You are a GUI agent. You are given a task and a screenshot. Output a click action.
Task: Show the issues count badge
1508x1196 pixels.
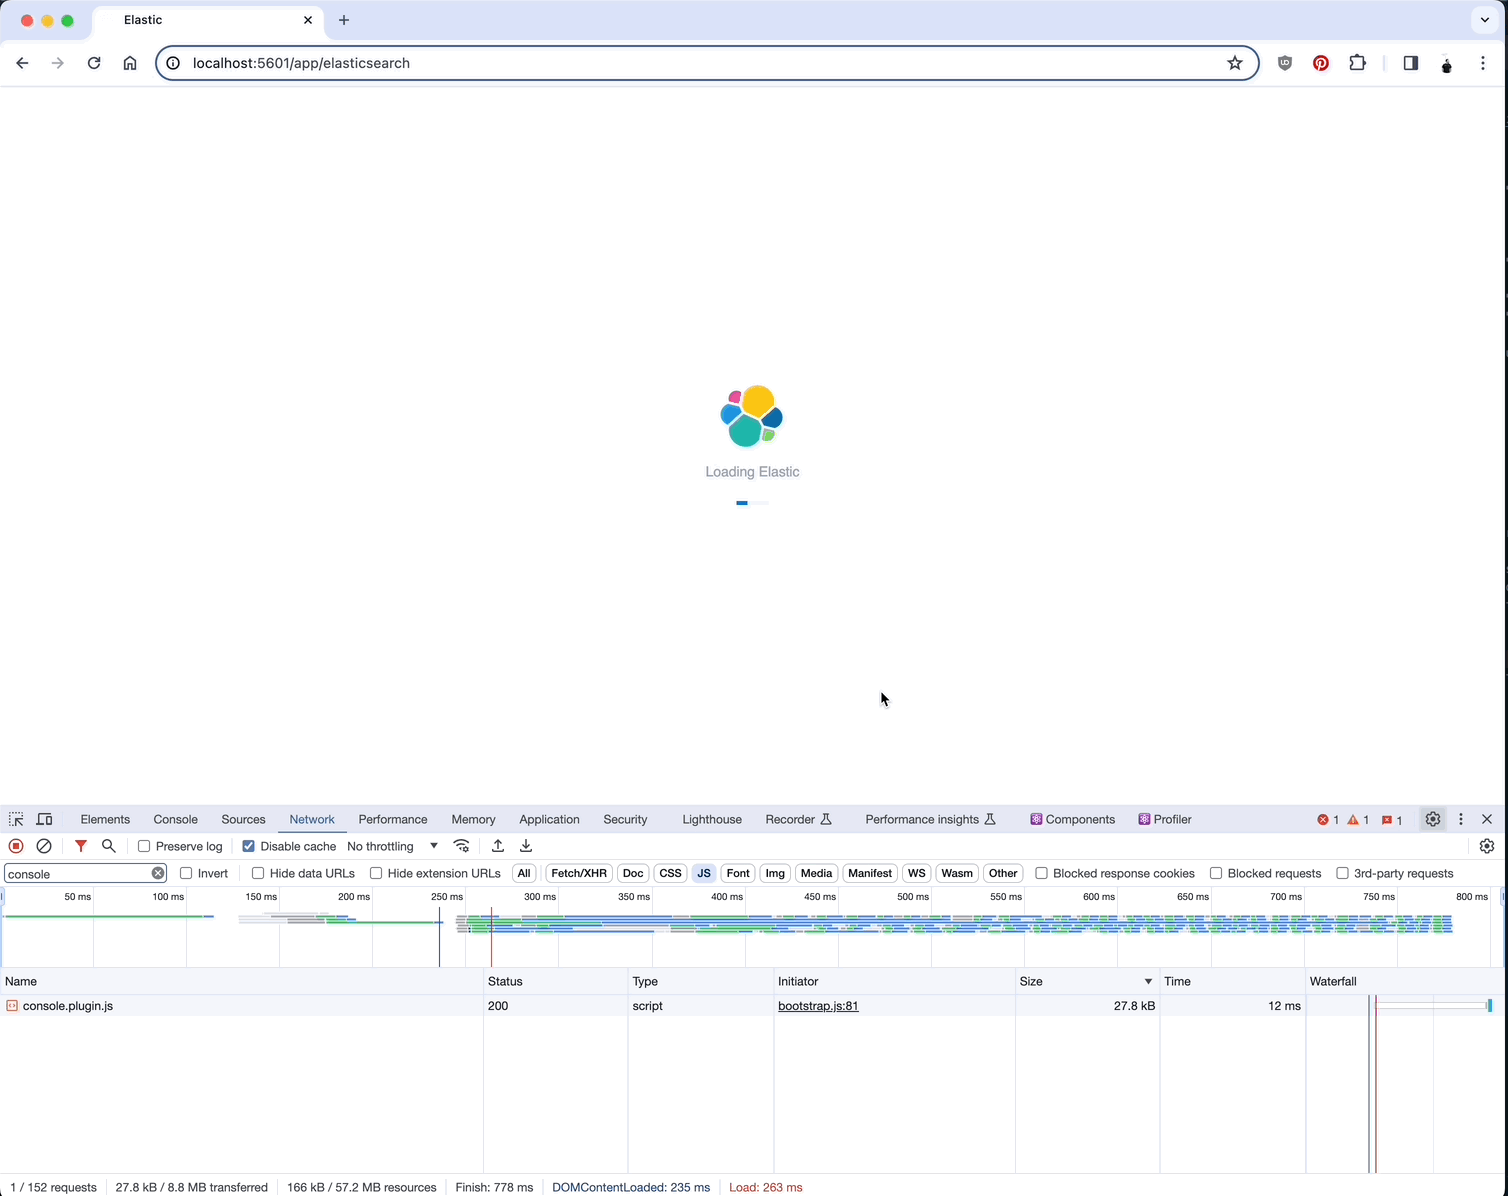1392,820
